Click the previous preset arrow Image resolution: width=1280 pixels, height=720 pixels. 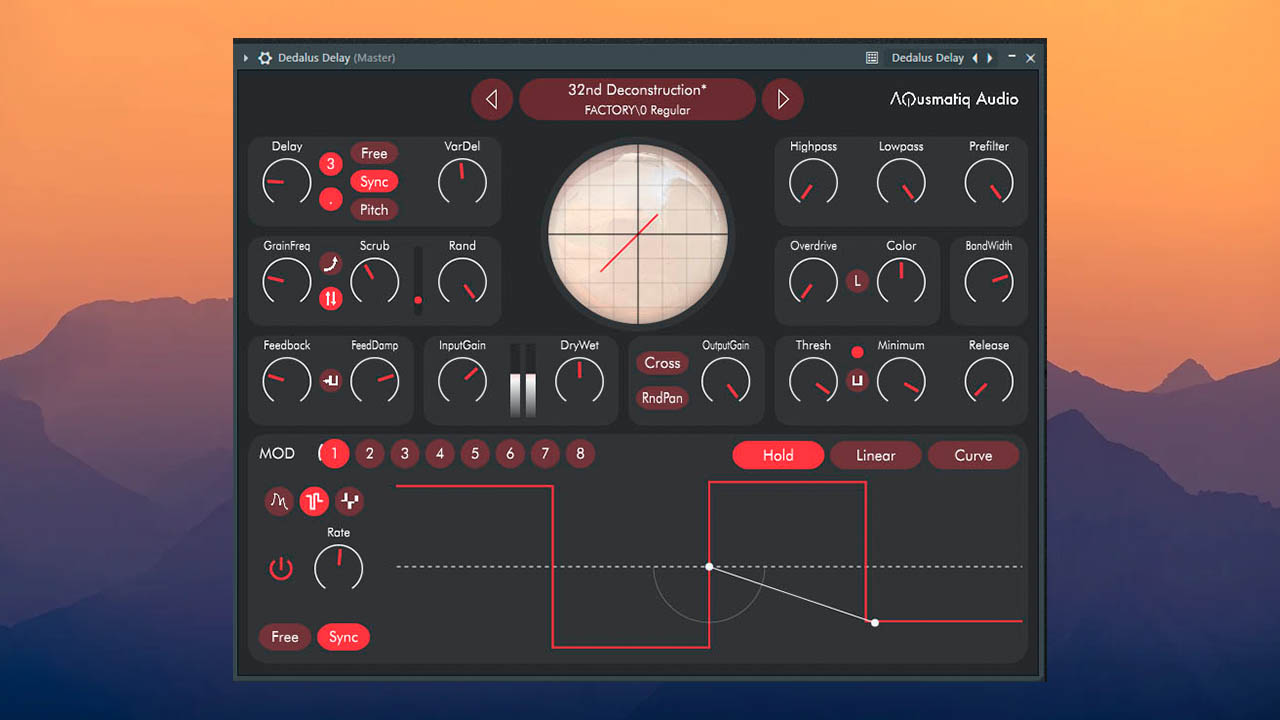pos(492,99)
